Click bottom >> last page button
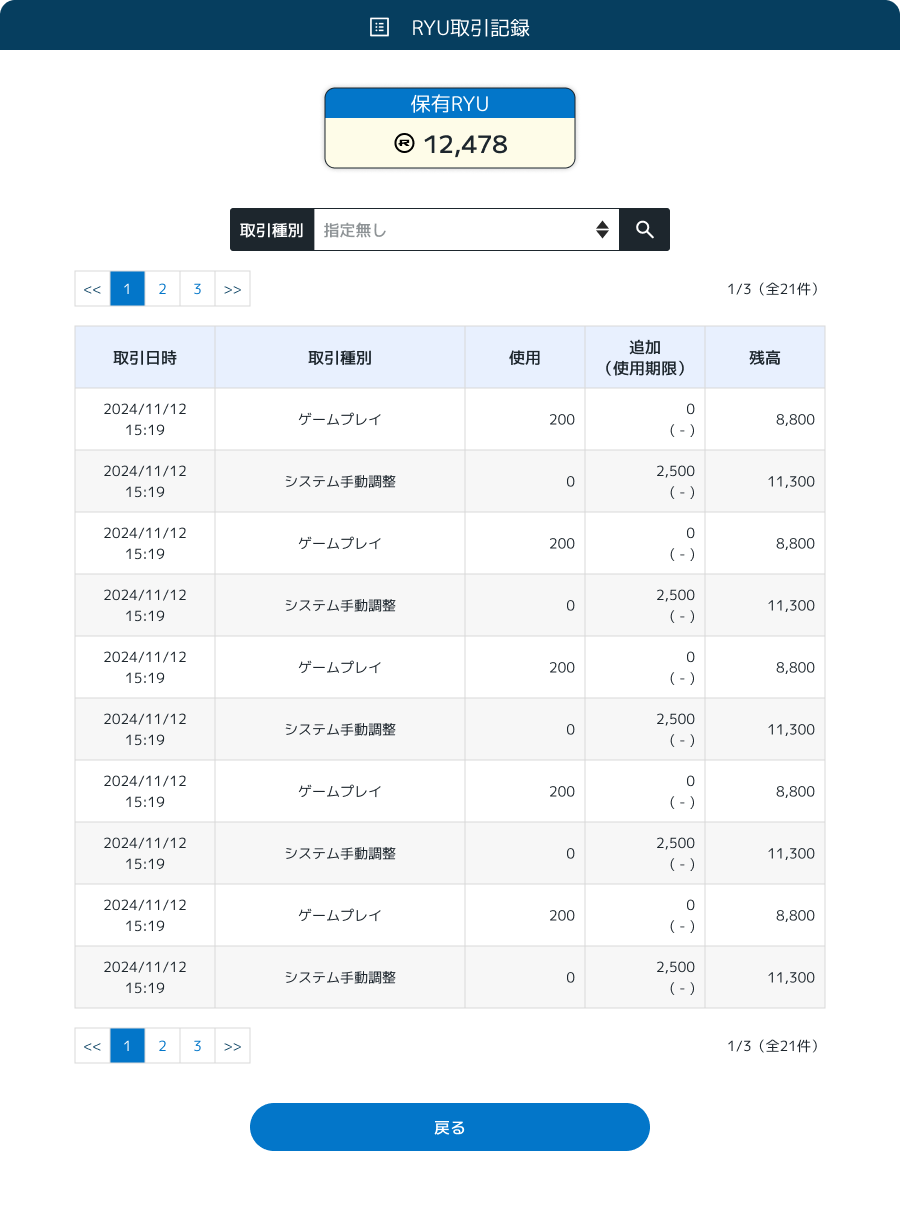 (232, 1046)
